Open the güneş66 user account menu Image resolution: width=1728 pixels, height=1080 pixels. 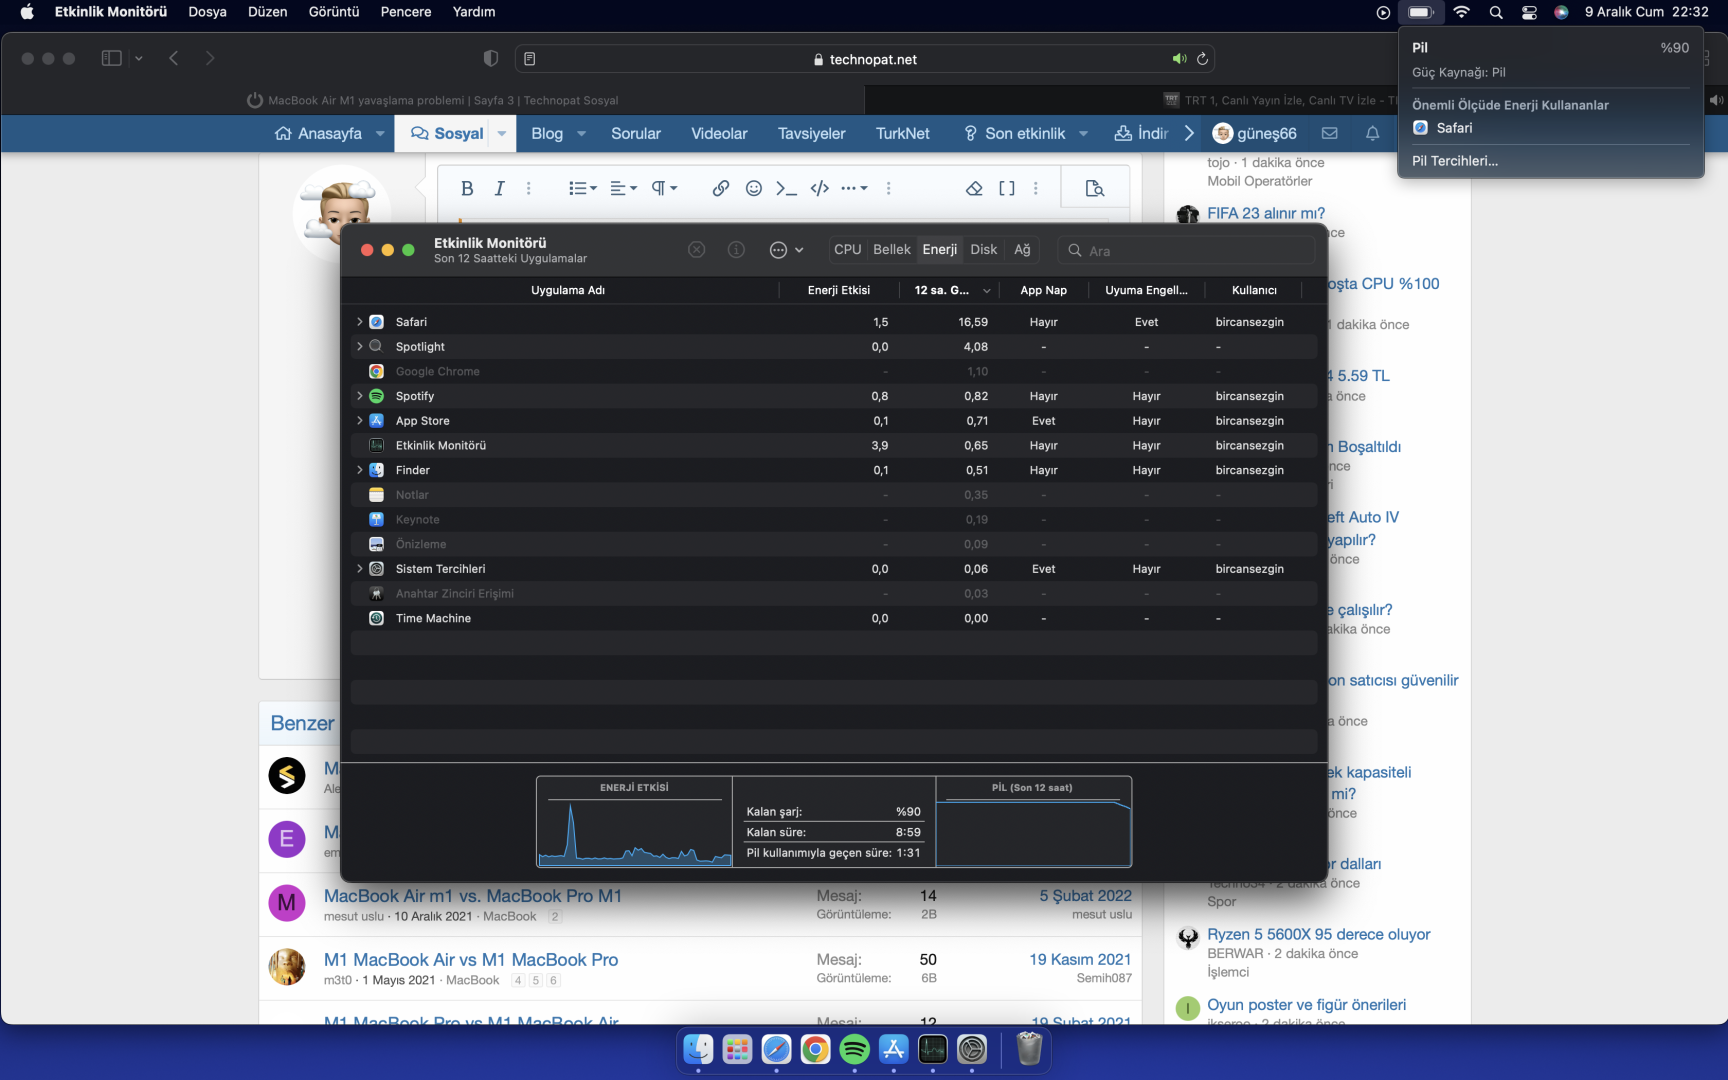click(x=1255, y=133)
